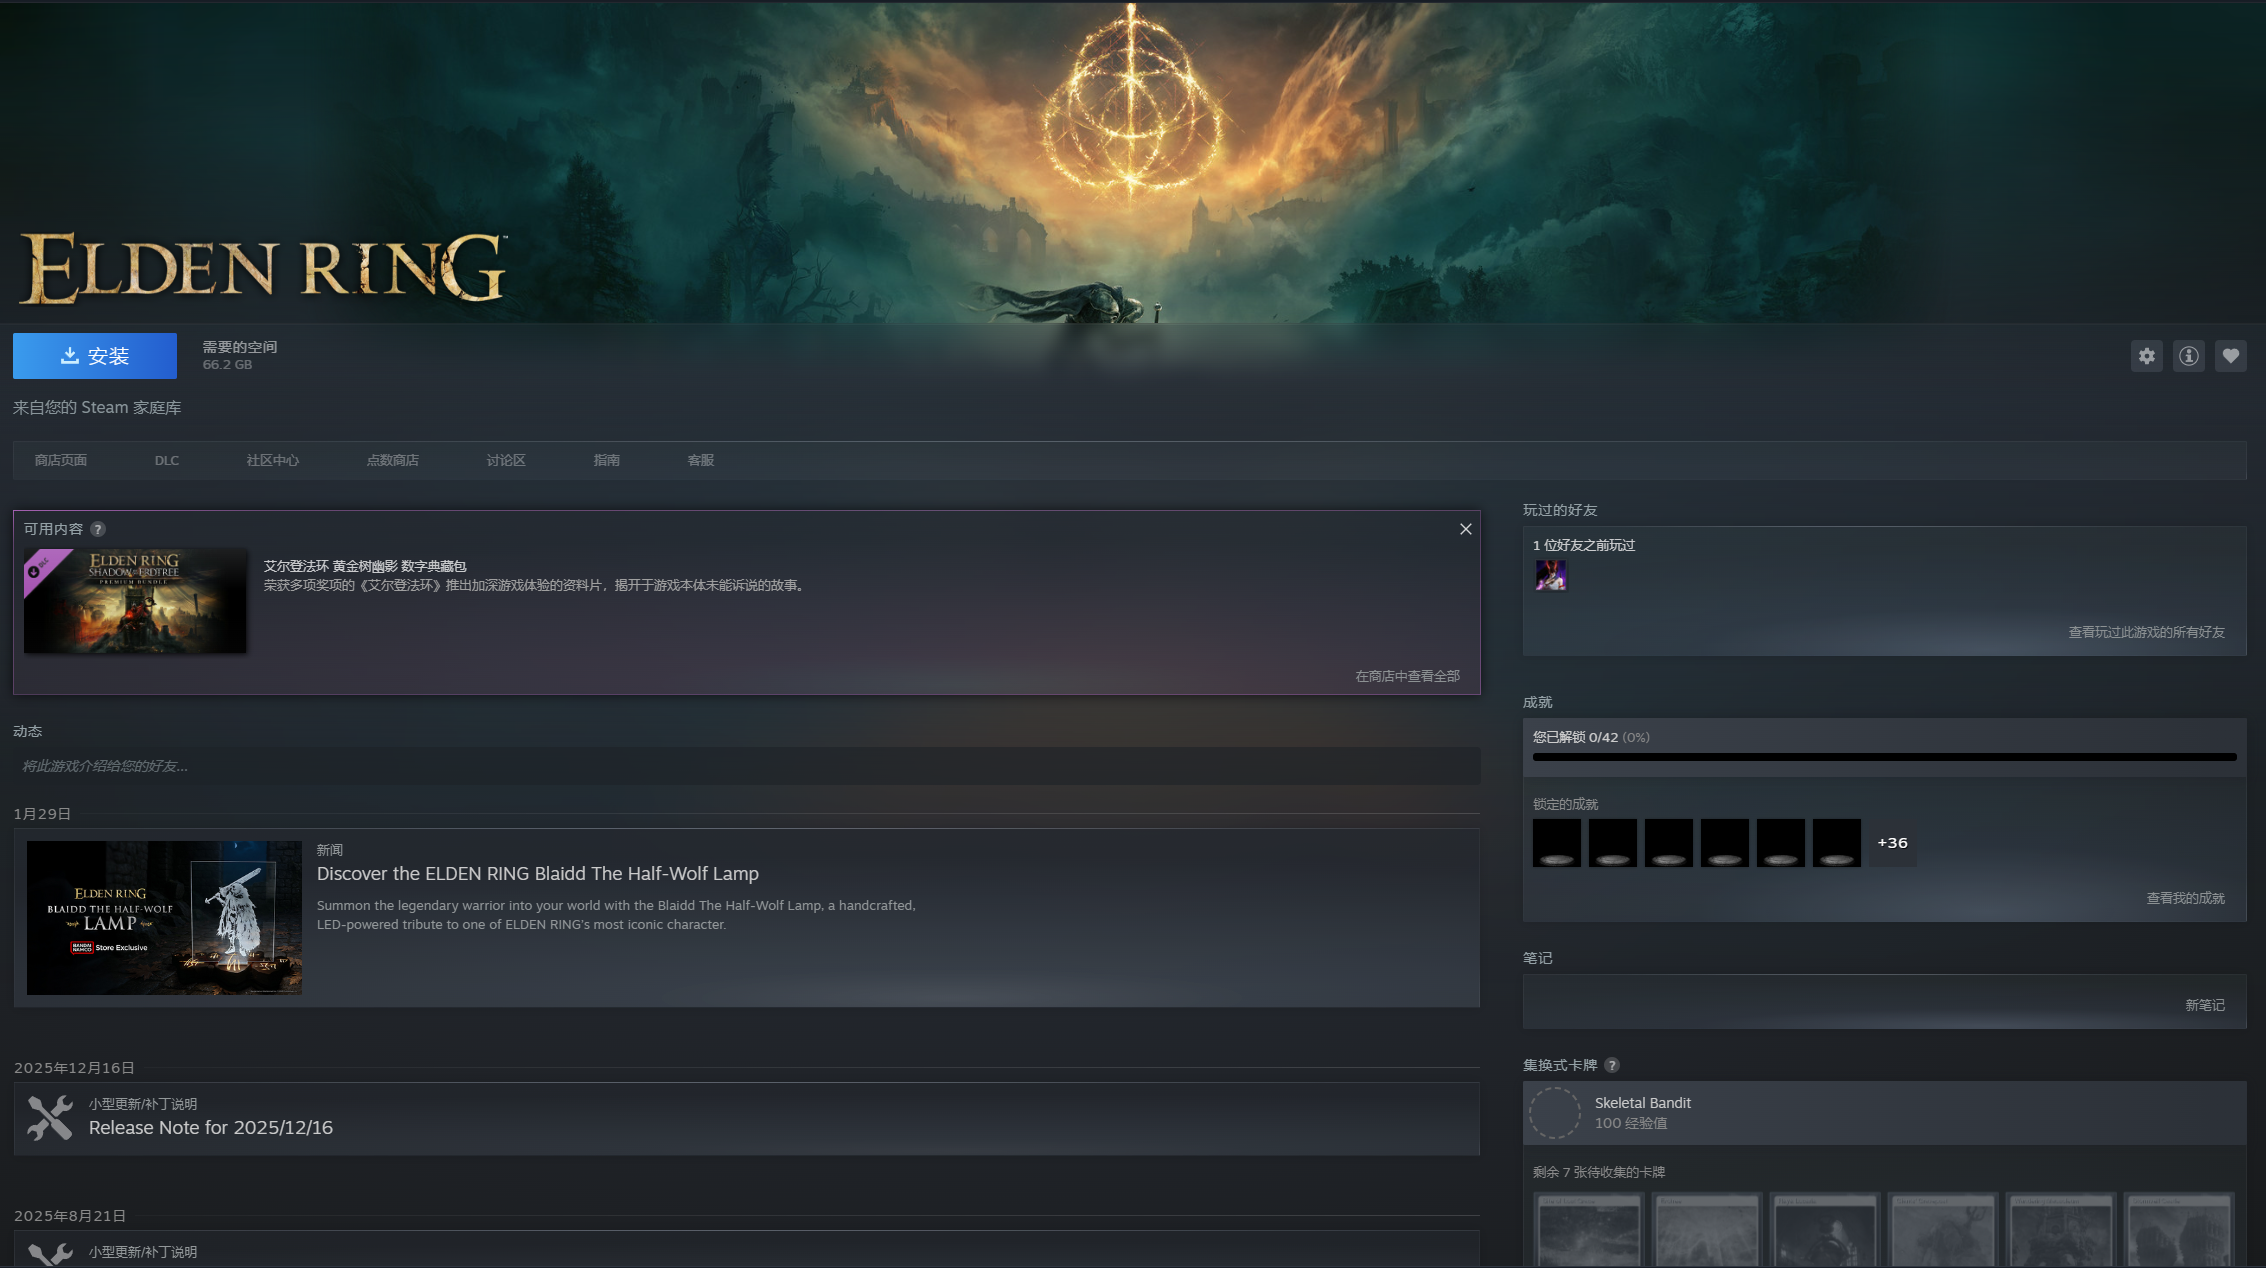Click the achievement progress bar

(1884, 757)
